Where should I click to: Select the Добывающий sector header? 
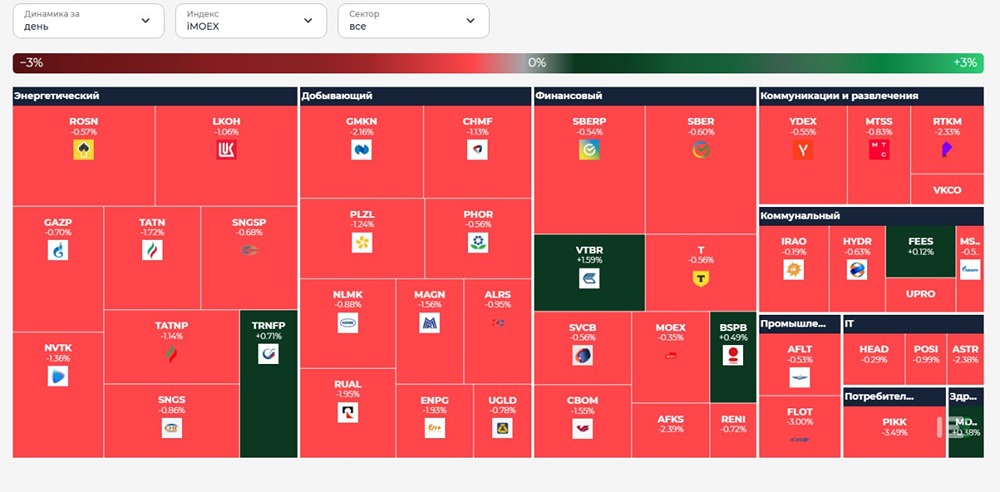point(416,96)
